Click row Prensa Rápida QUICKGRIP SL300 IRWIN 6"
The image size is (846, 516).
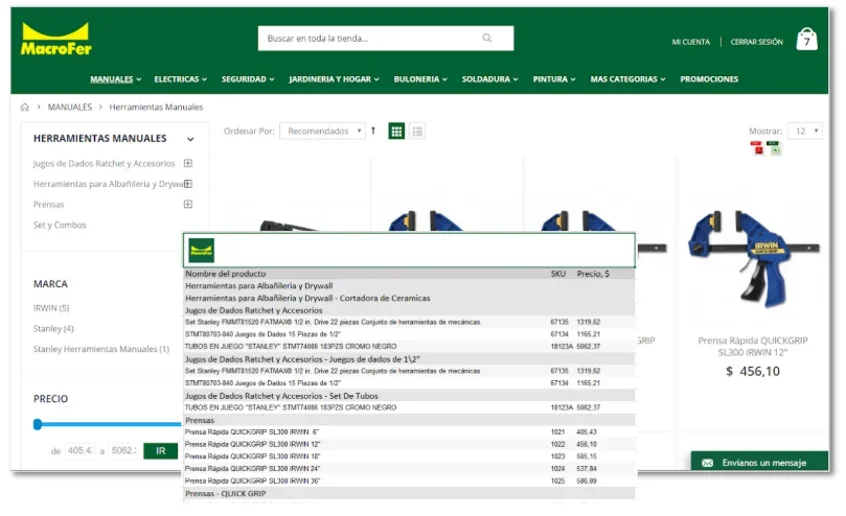coord(410,432)
